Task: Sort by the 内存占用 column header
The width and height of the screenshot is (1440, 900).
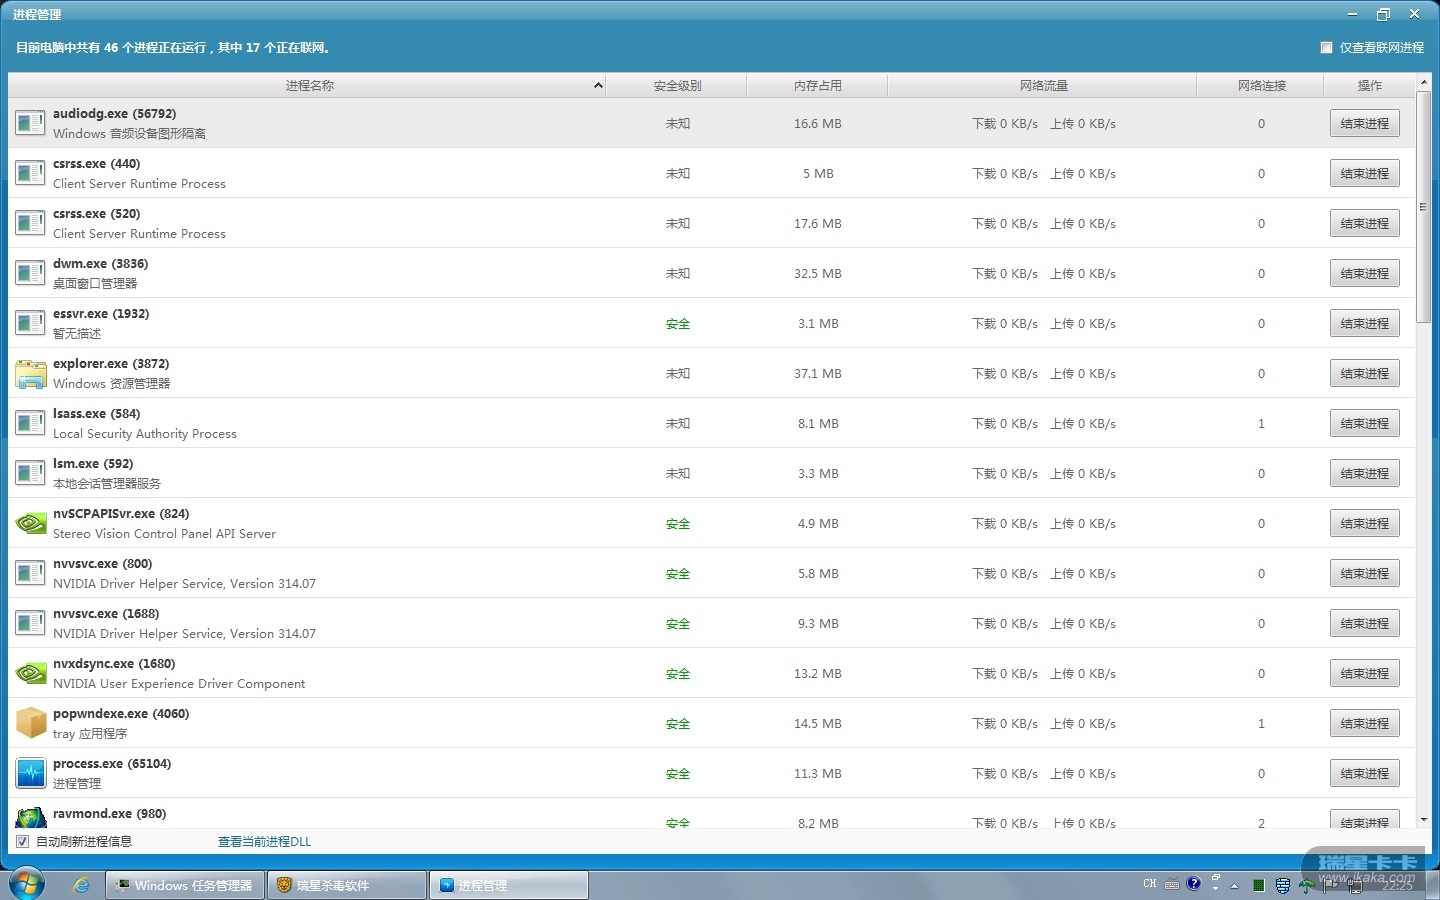Action: [x=818, y=86]
